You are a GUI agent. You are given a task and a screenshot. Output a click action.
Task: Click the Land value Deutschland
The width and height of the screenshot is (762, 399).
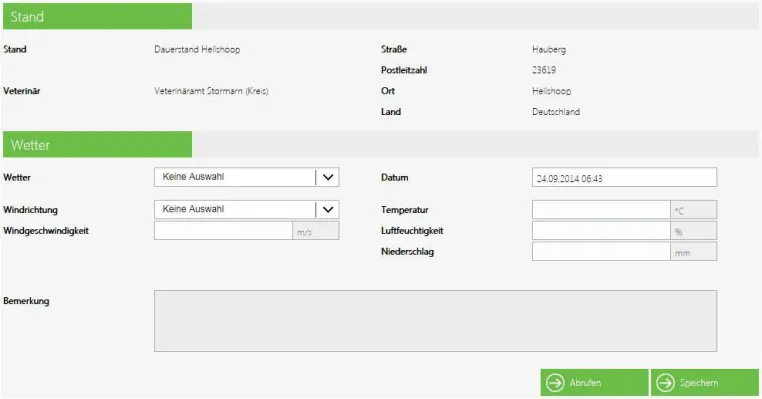(x=555, y=112)
